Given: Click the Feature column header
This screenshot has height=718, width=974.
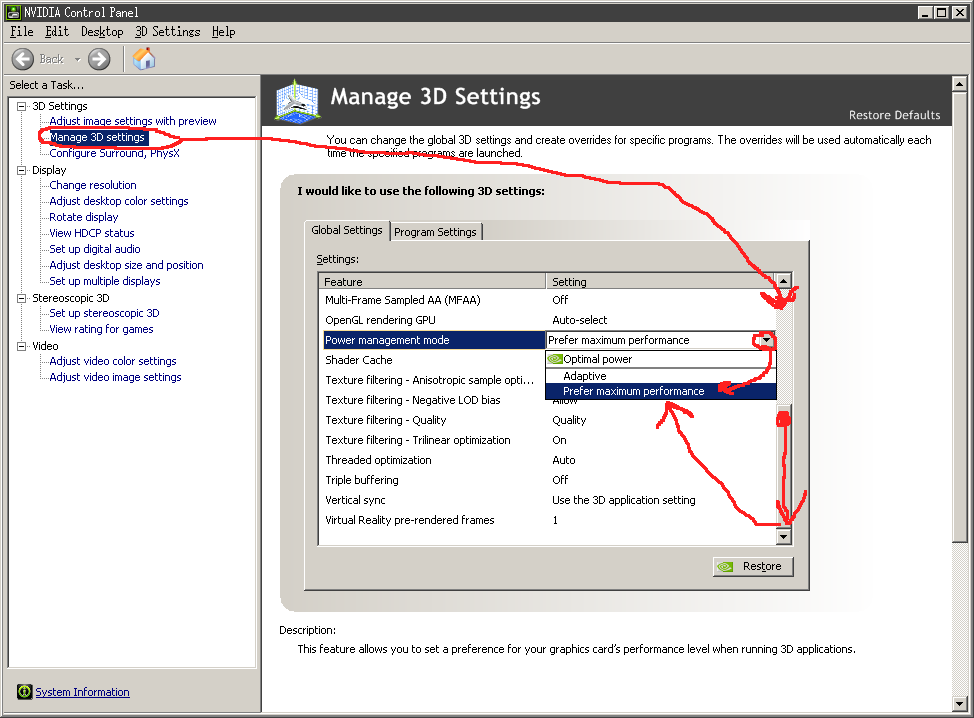Looking at the screenshot, I should coord(432,281).
